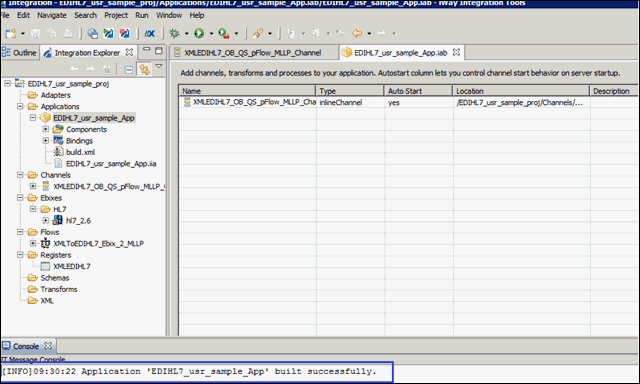Screen dimensions: 640x384
Task: Switch to the Outline tab
Action: click(19, 53)
